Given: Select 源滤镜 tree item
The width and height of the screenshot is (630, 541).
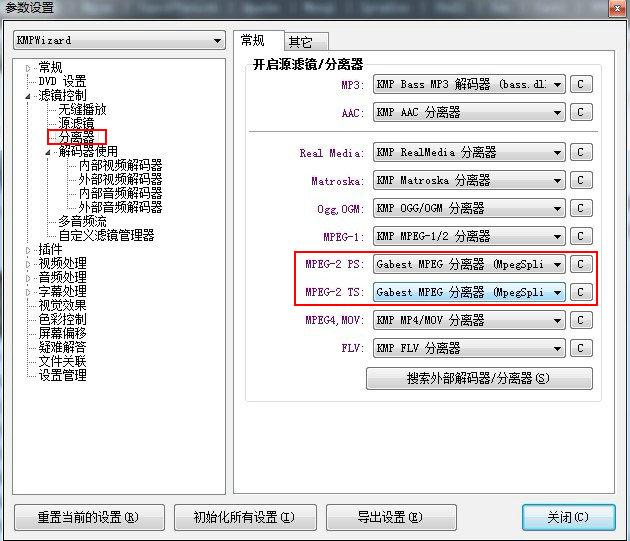Looking at the screenshot, I should tap(76, 123).
